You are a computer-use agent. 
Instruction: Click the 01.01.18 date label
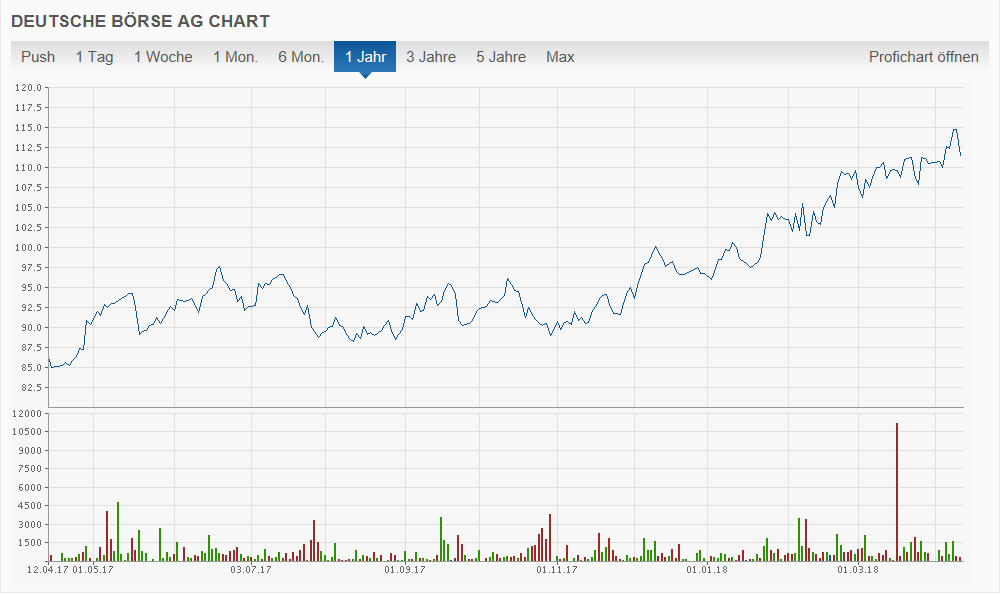(707, 569)
